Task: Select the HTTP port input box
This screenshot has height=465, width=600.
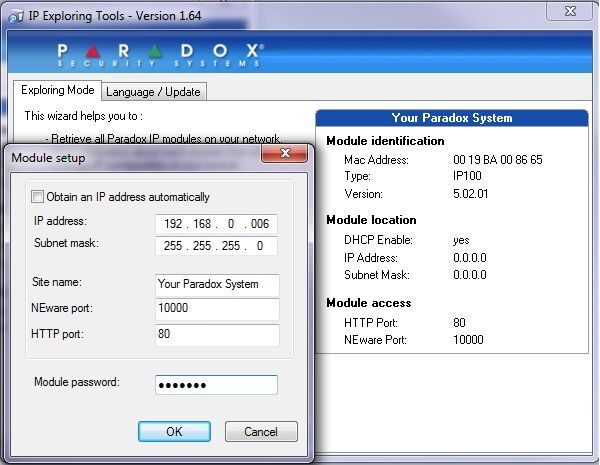Action: (x=216, y=335)
